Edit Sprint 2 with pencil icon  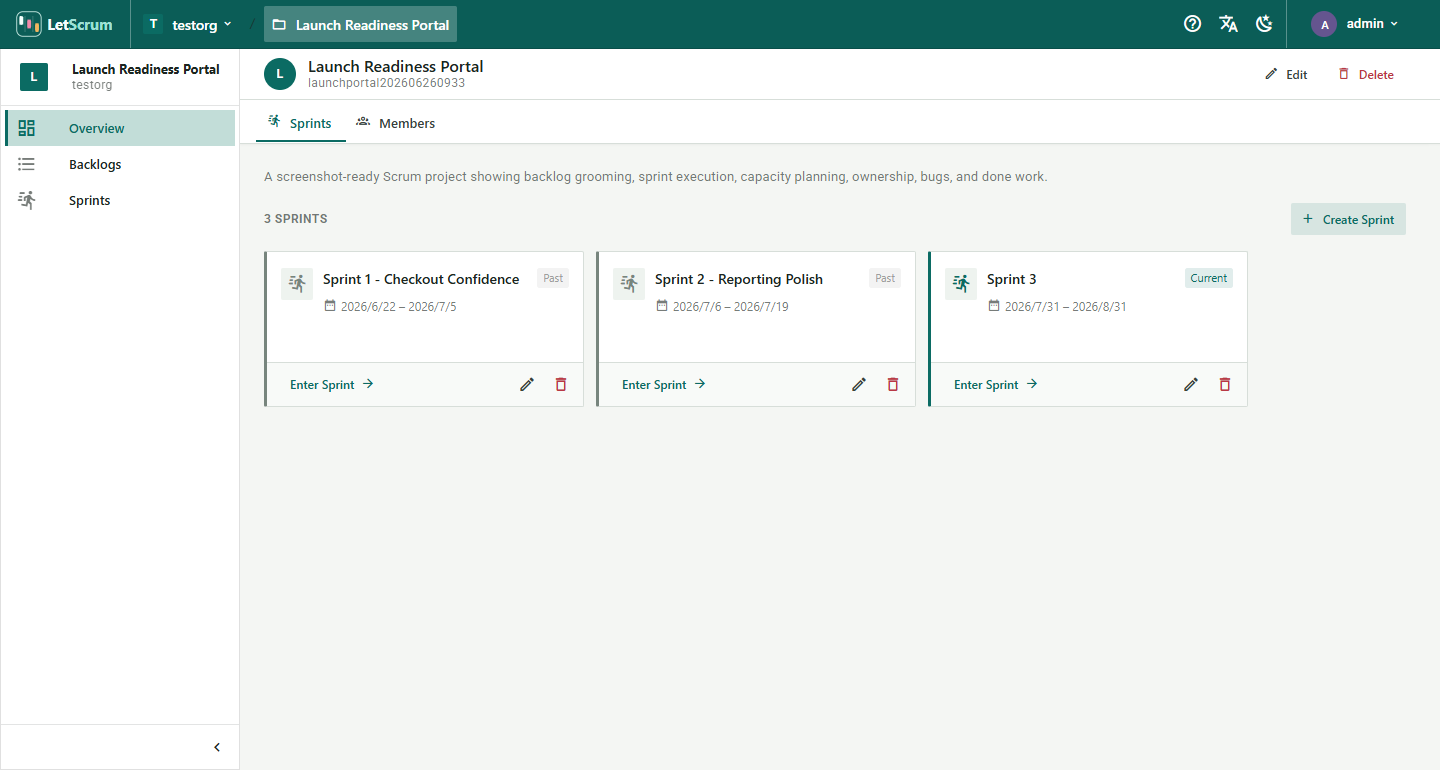click(x=859, y=384)
